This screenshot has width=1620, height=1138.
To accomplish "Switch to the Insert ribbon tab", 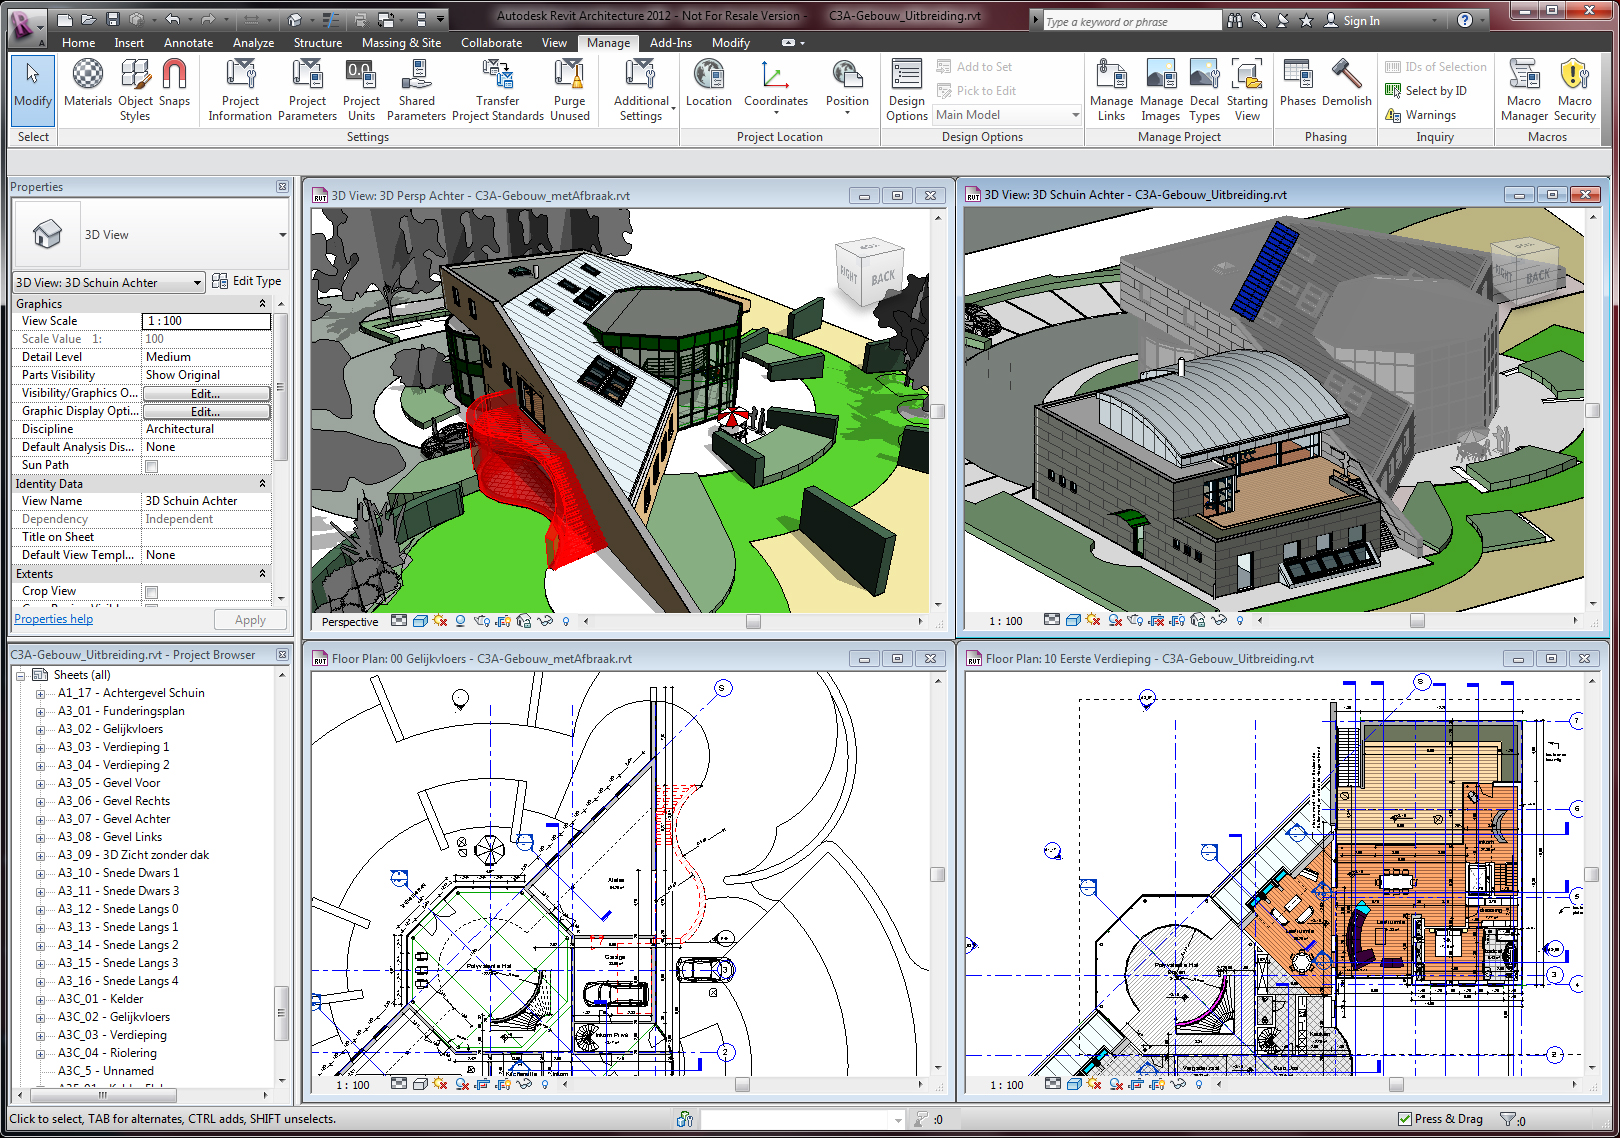I will (x=129, y=43).
